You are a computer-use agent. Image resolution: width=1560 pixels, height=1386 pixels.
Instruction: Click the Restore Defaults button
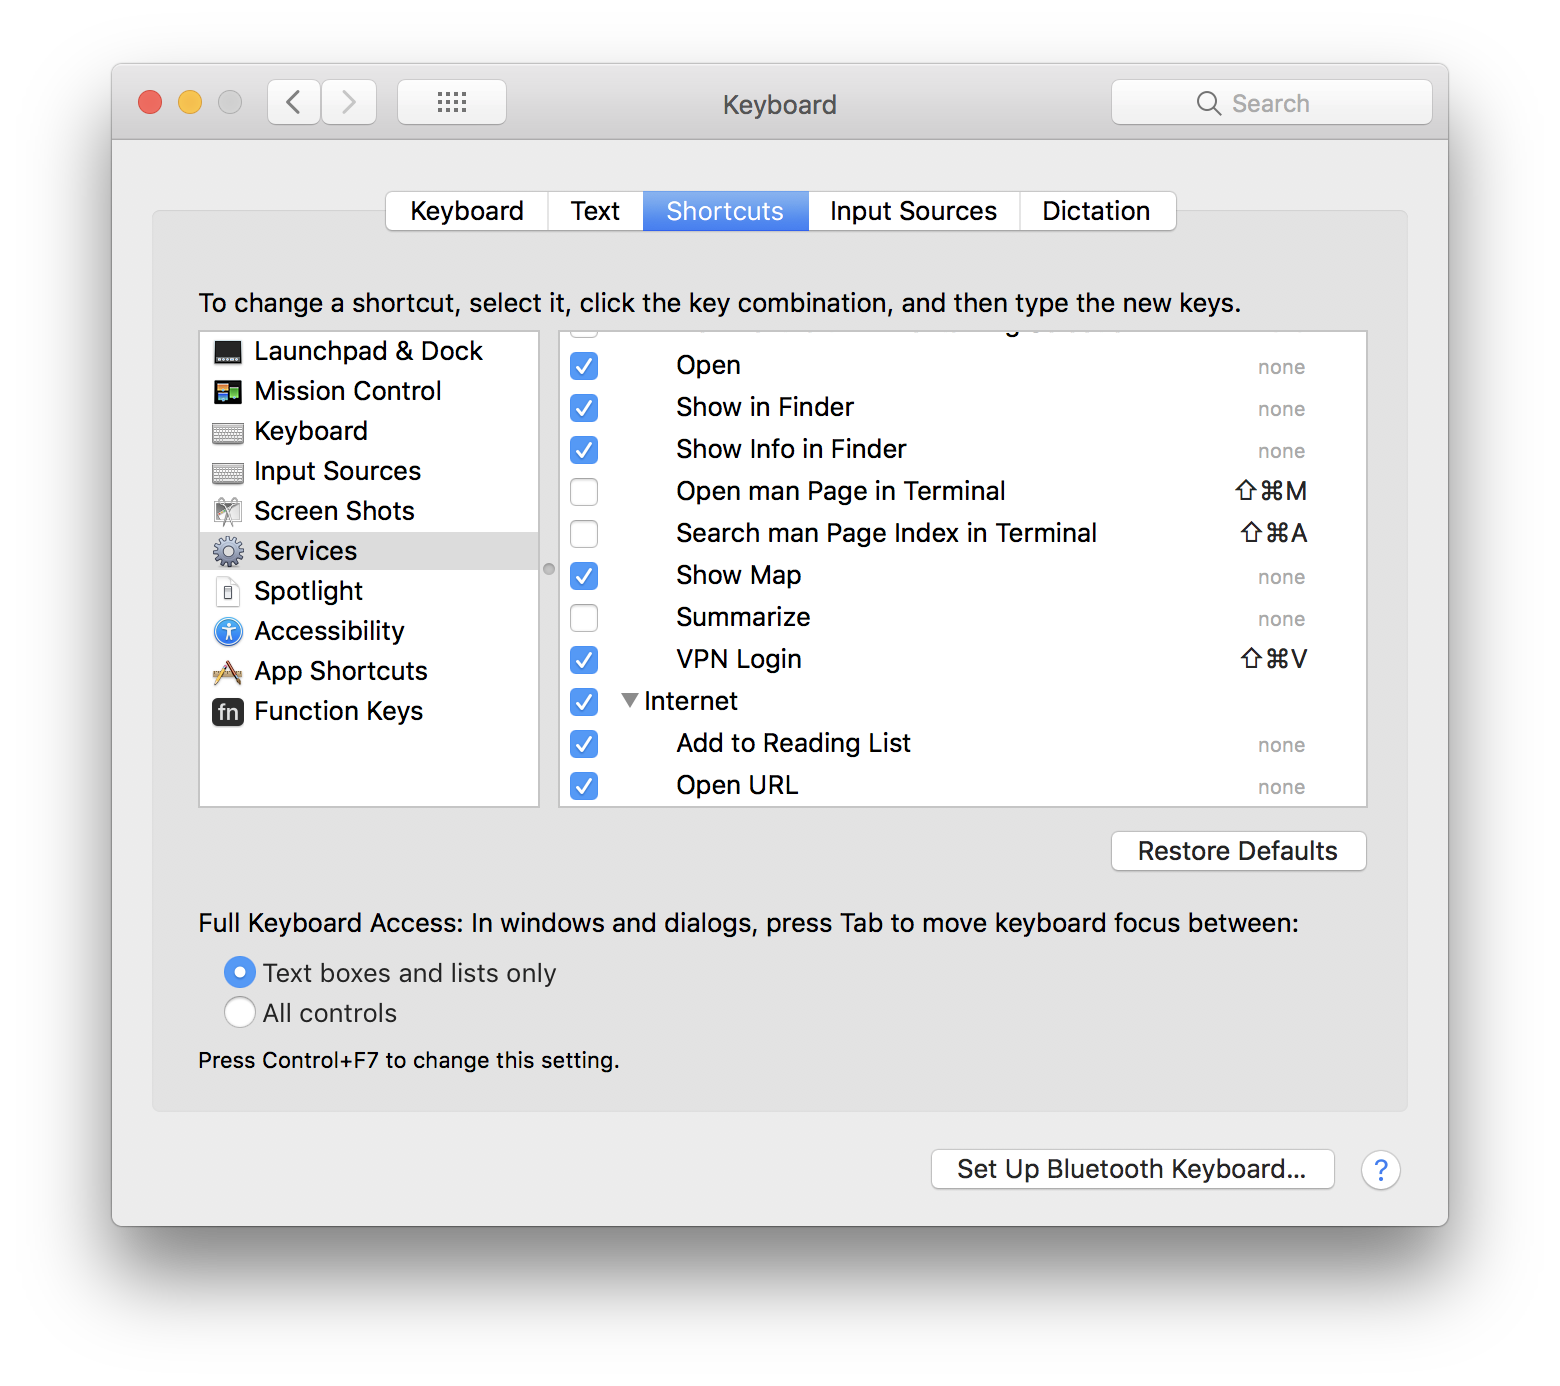(x=1238, y=851)
